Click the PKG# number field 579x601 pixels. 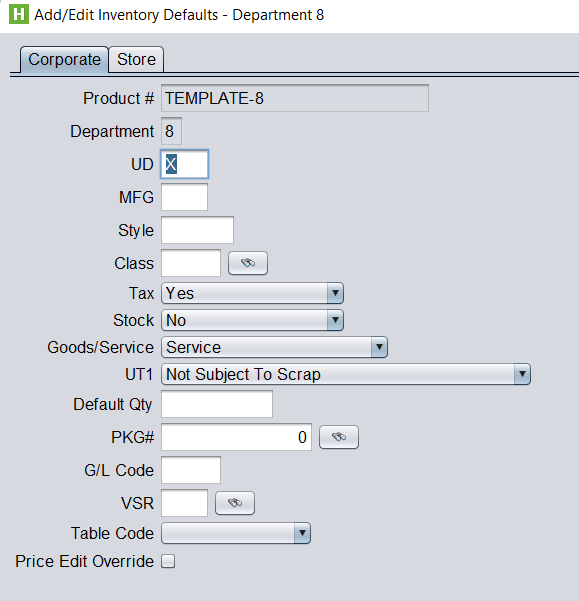(236, 437)
